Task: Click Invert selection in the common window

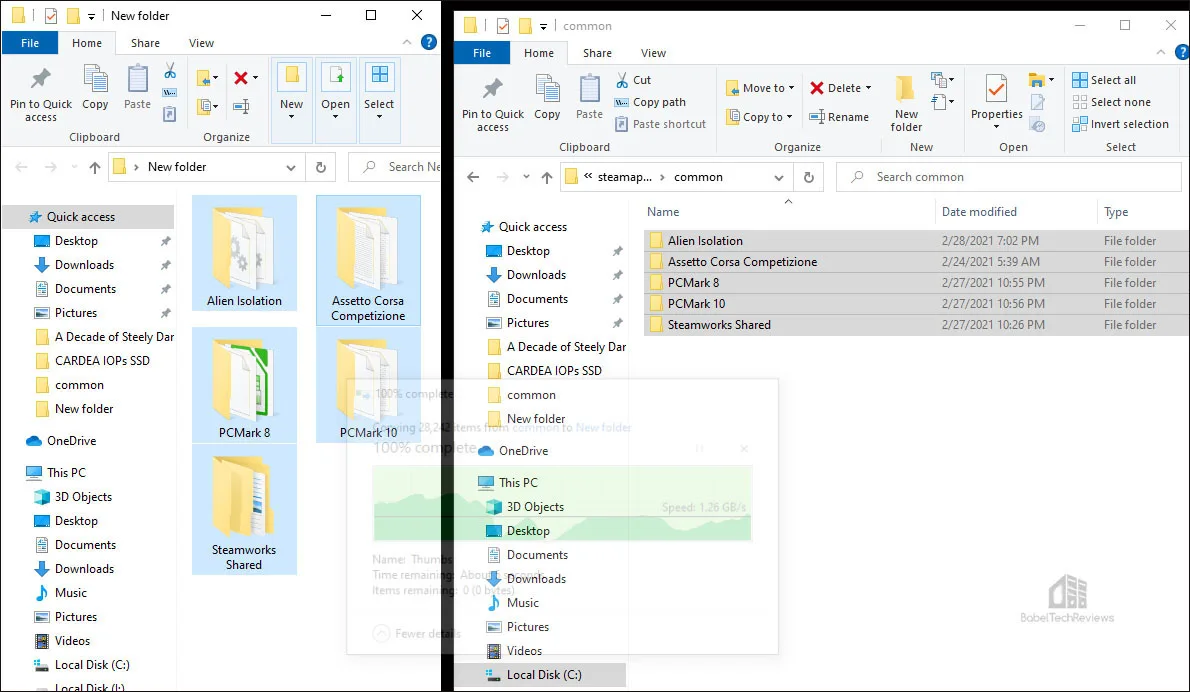Action: coord(1120,124)
